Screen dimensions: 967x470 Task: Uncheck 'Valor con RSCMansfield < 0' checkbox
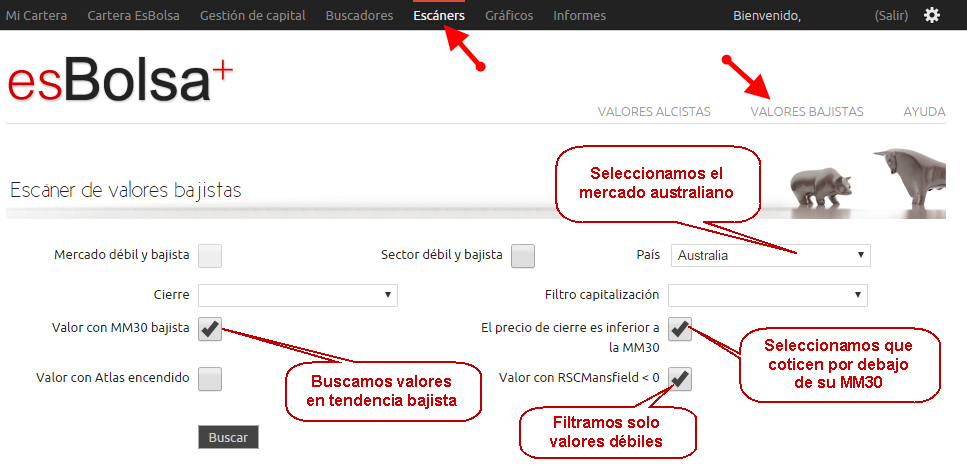(680, 379)
